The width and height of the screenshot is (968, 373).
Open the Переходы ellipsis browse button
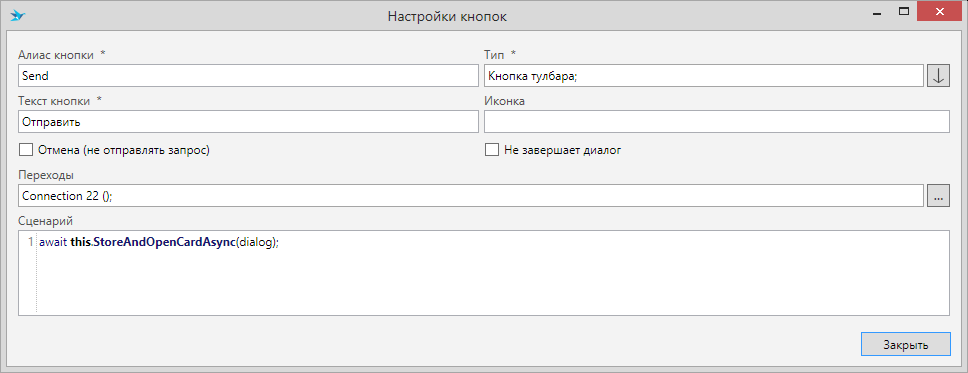point(938,196)
